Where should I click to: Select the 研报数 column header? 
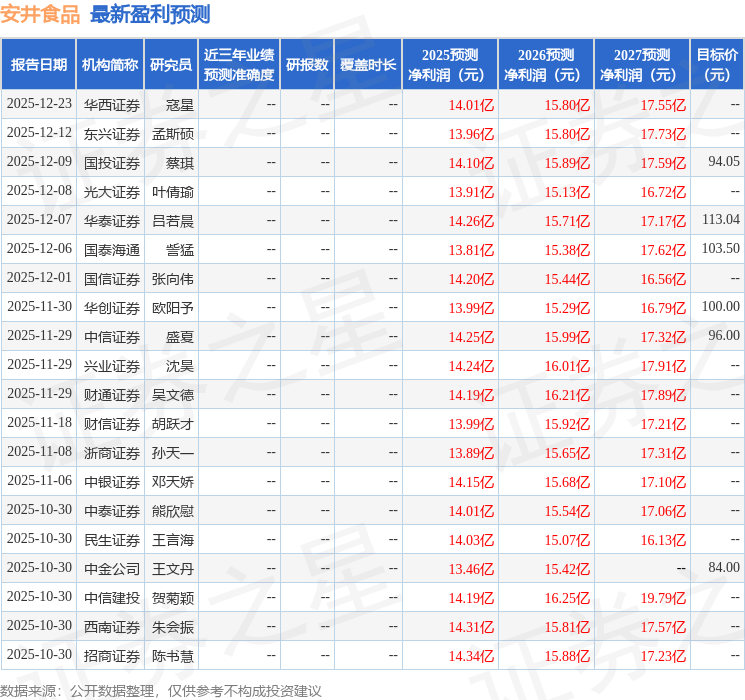click(306, 65)
